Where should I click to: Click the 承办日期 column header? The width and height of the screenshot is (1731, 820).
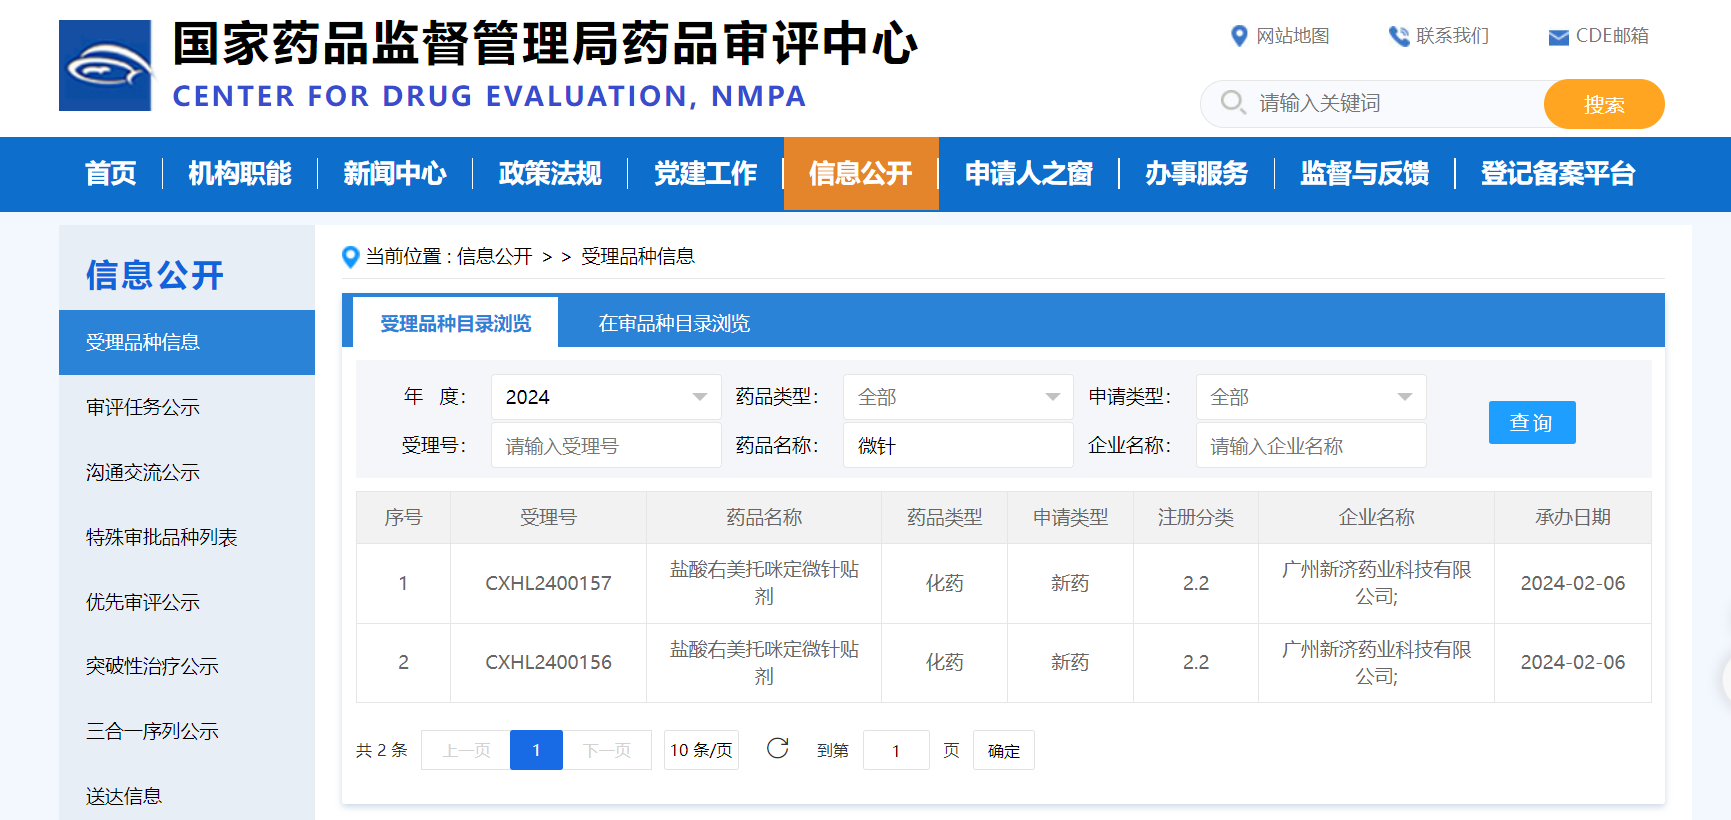pos(1573,517)
